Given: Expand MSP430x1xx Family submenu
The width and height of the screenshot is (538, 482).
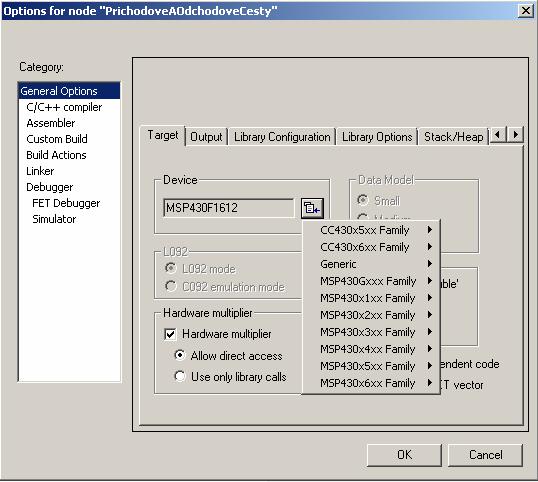Looking at the screenshot, I should 371,298.
